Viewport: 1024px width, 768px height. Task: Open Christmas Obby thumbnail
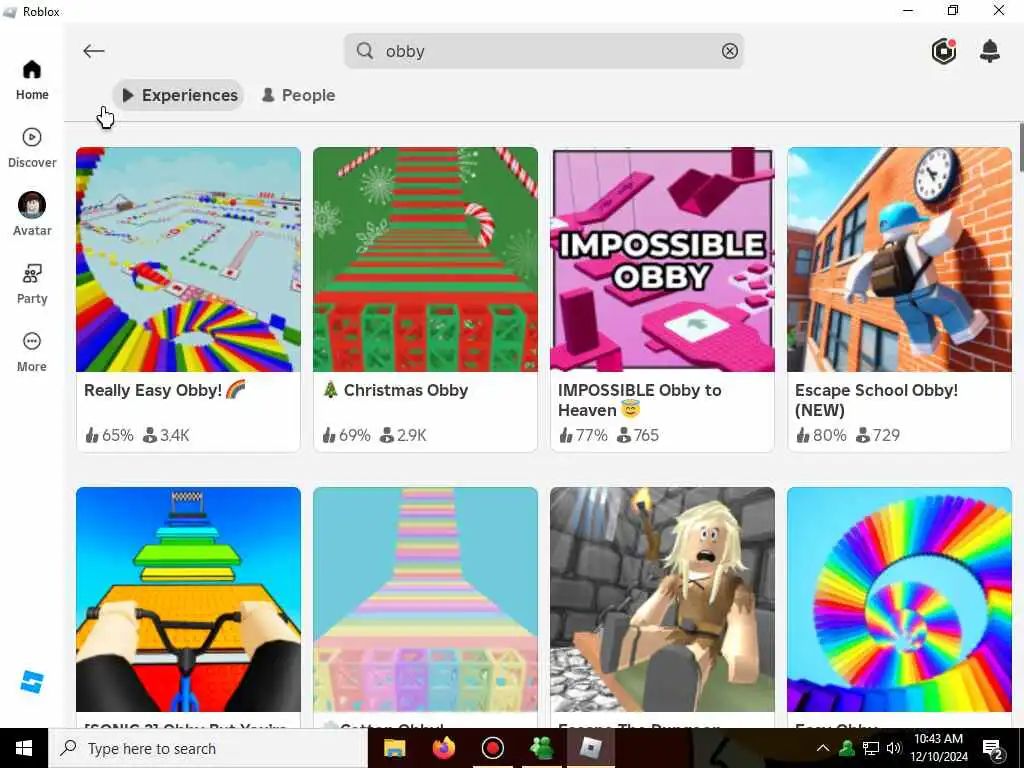(x=426, y=259)
